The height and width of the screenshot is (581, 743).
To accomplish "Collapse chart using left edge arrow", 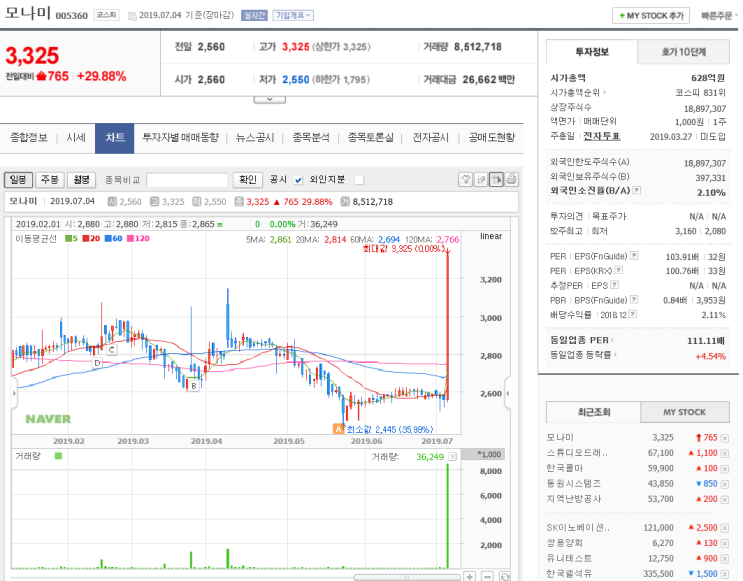I will [x=14, y=393].
